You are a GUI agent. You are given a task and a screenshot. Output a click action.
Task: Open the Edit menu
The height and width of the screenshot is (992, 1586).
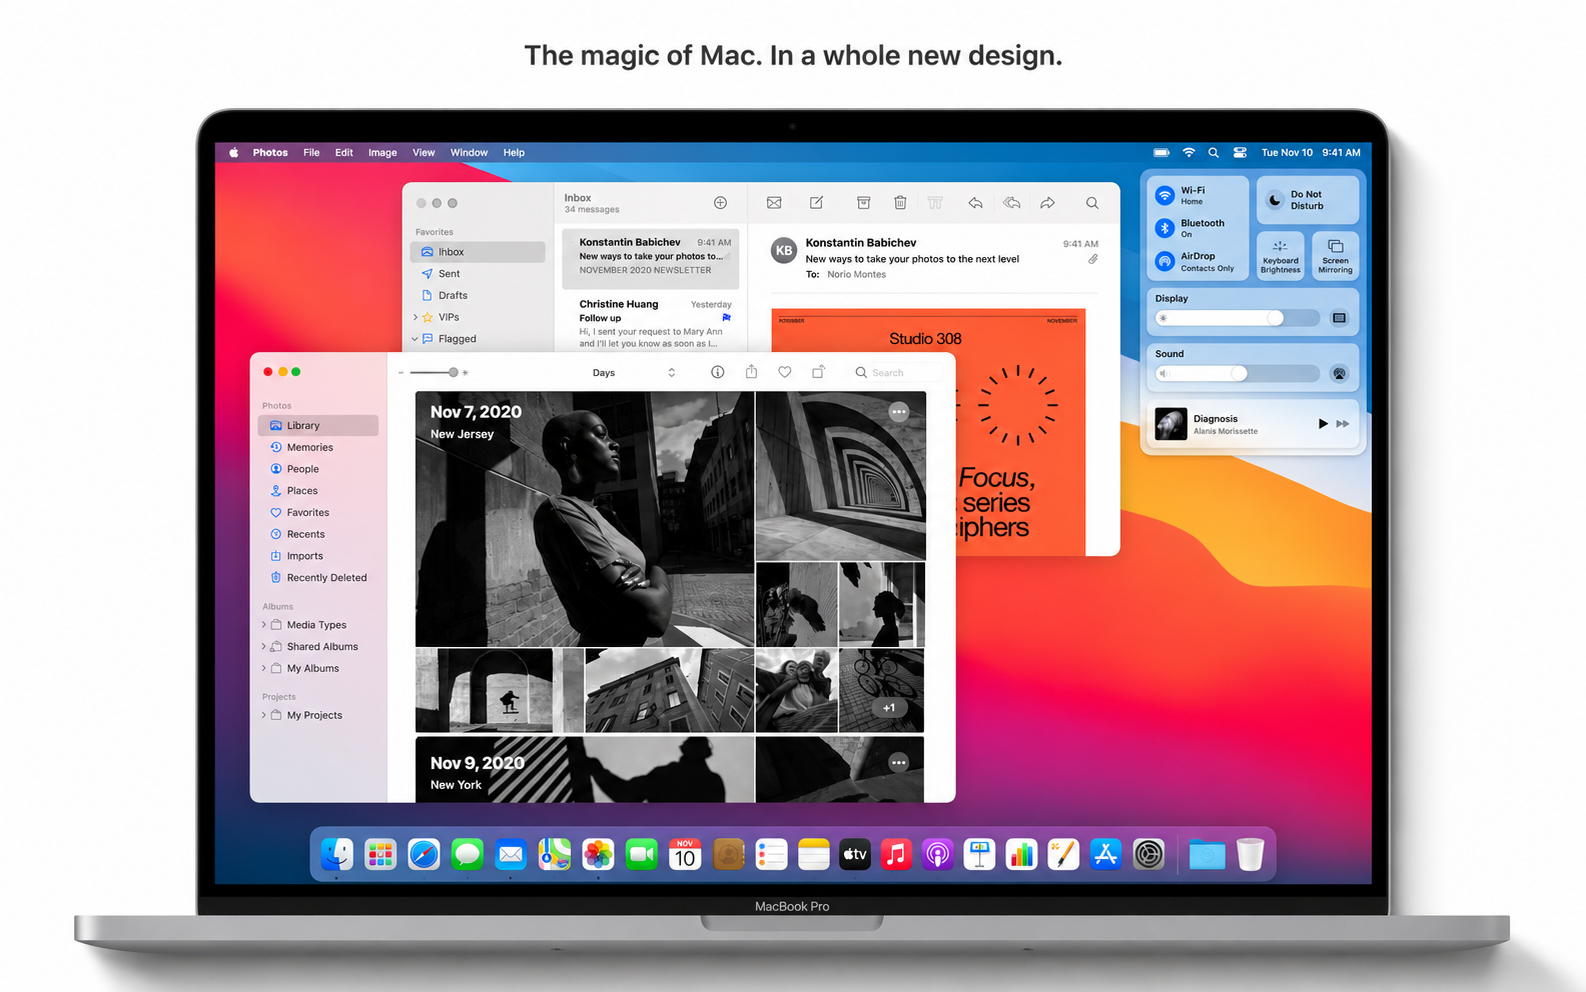[x=344, y=152]
